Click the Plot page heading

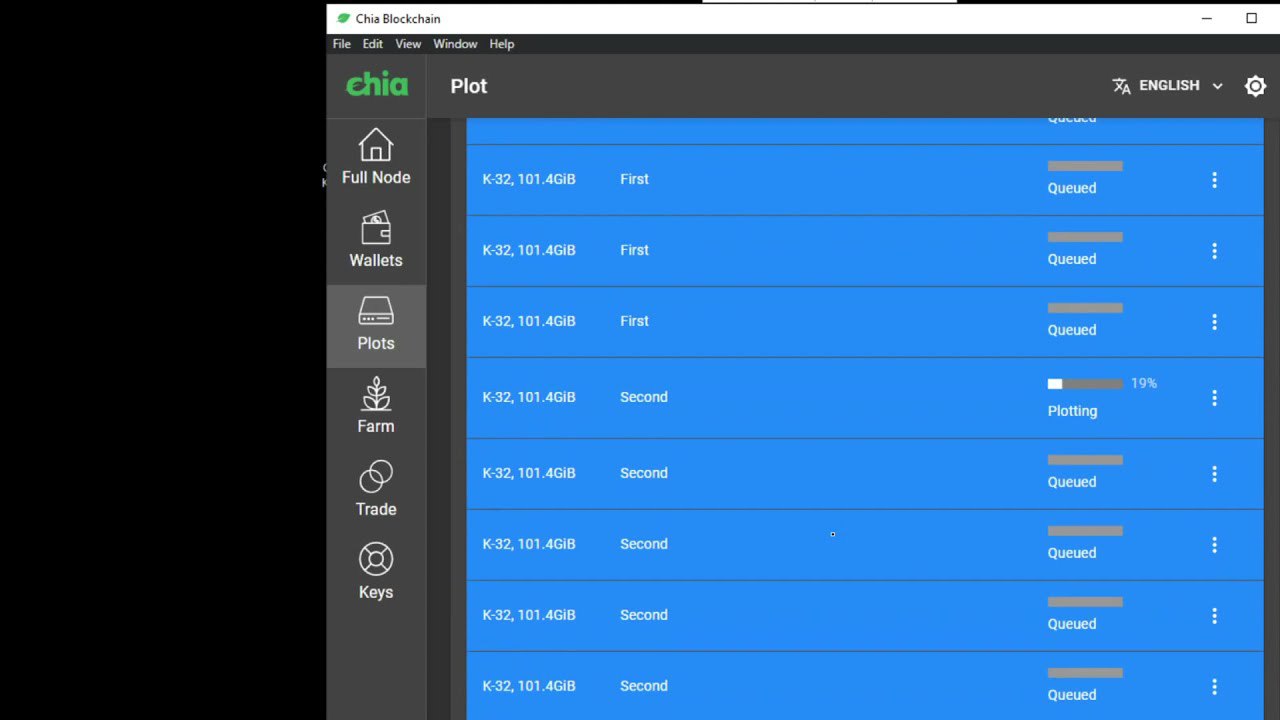[x=469, y=86]
